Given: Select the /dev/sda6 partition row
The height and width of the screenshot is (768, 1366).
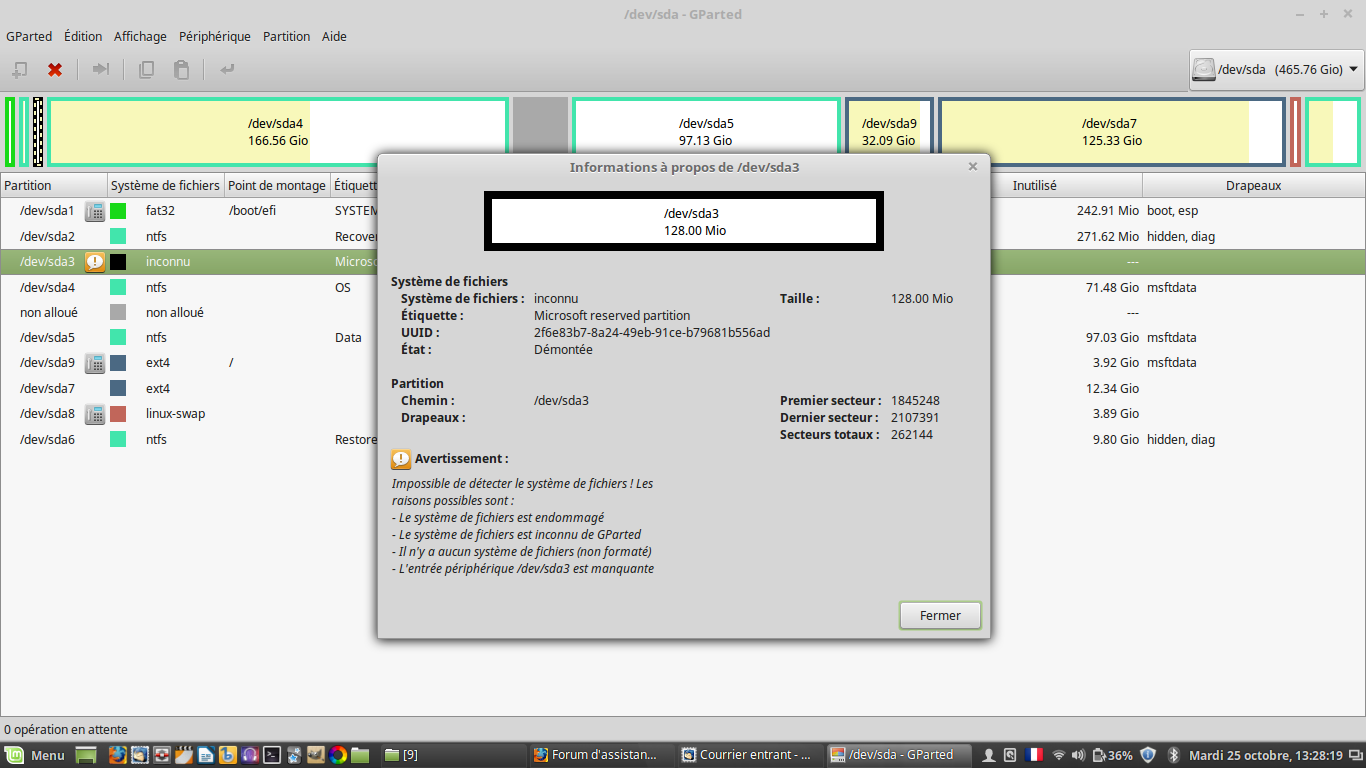Looking at the screenshot, I should click(x=683, y=439).
